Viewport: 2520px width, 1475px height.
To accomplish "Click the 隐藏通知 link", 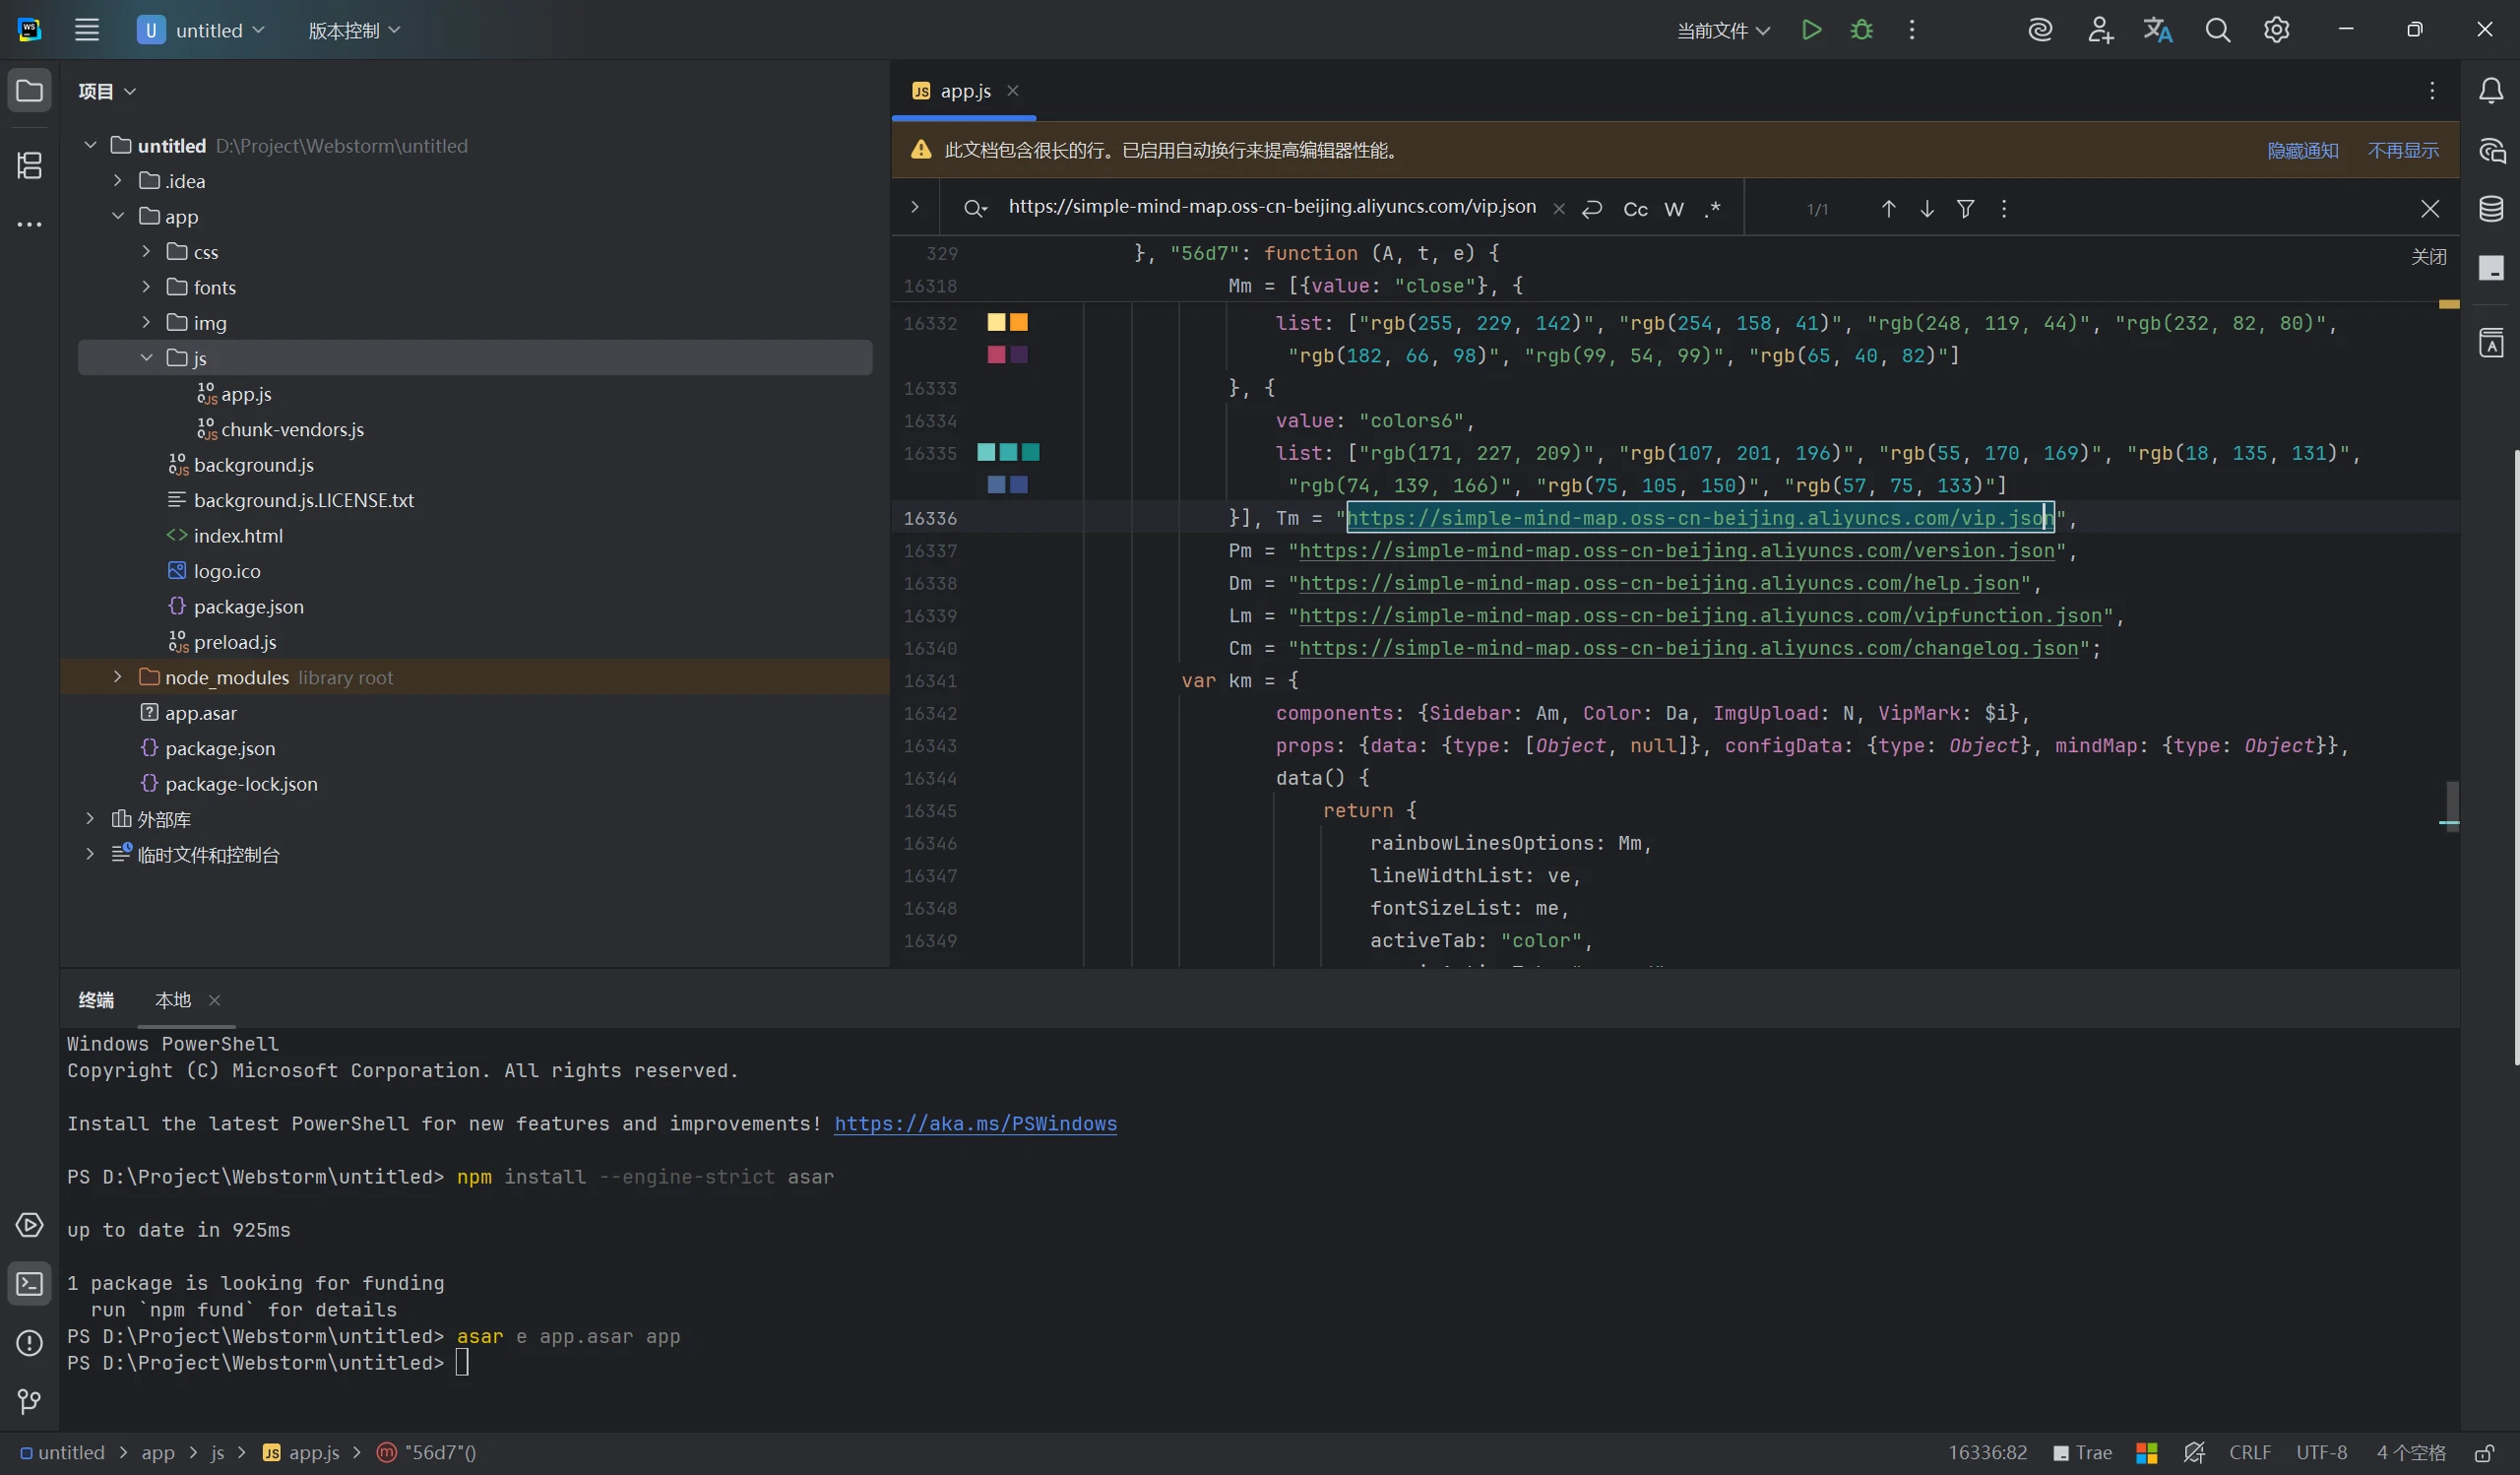I will coord(2302,151).
